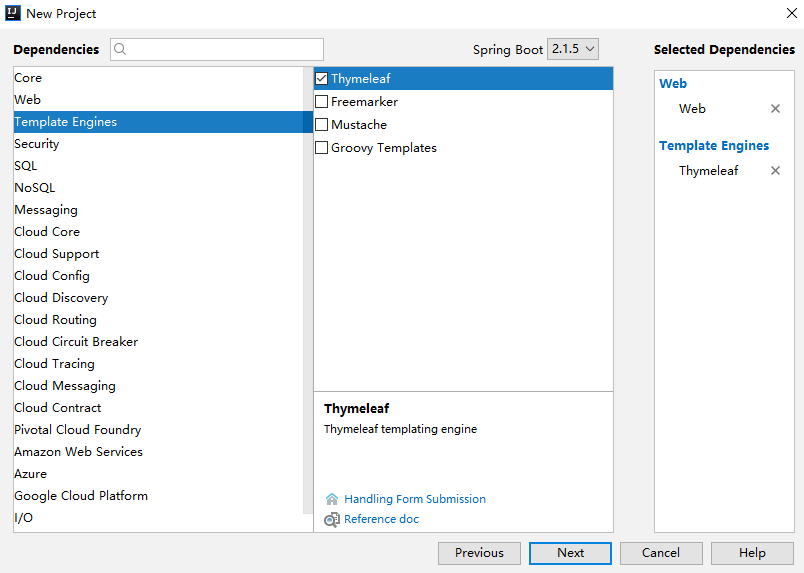Image resolution: width=804 pixels, height=573 pixels.
Task: Open the Cloud Config category
Action: tap(52, 276)
